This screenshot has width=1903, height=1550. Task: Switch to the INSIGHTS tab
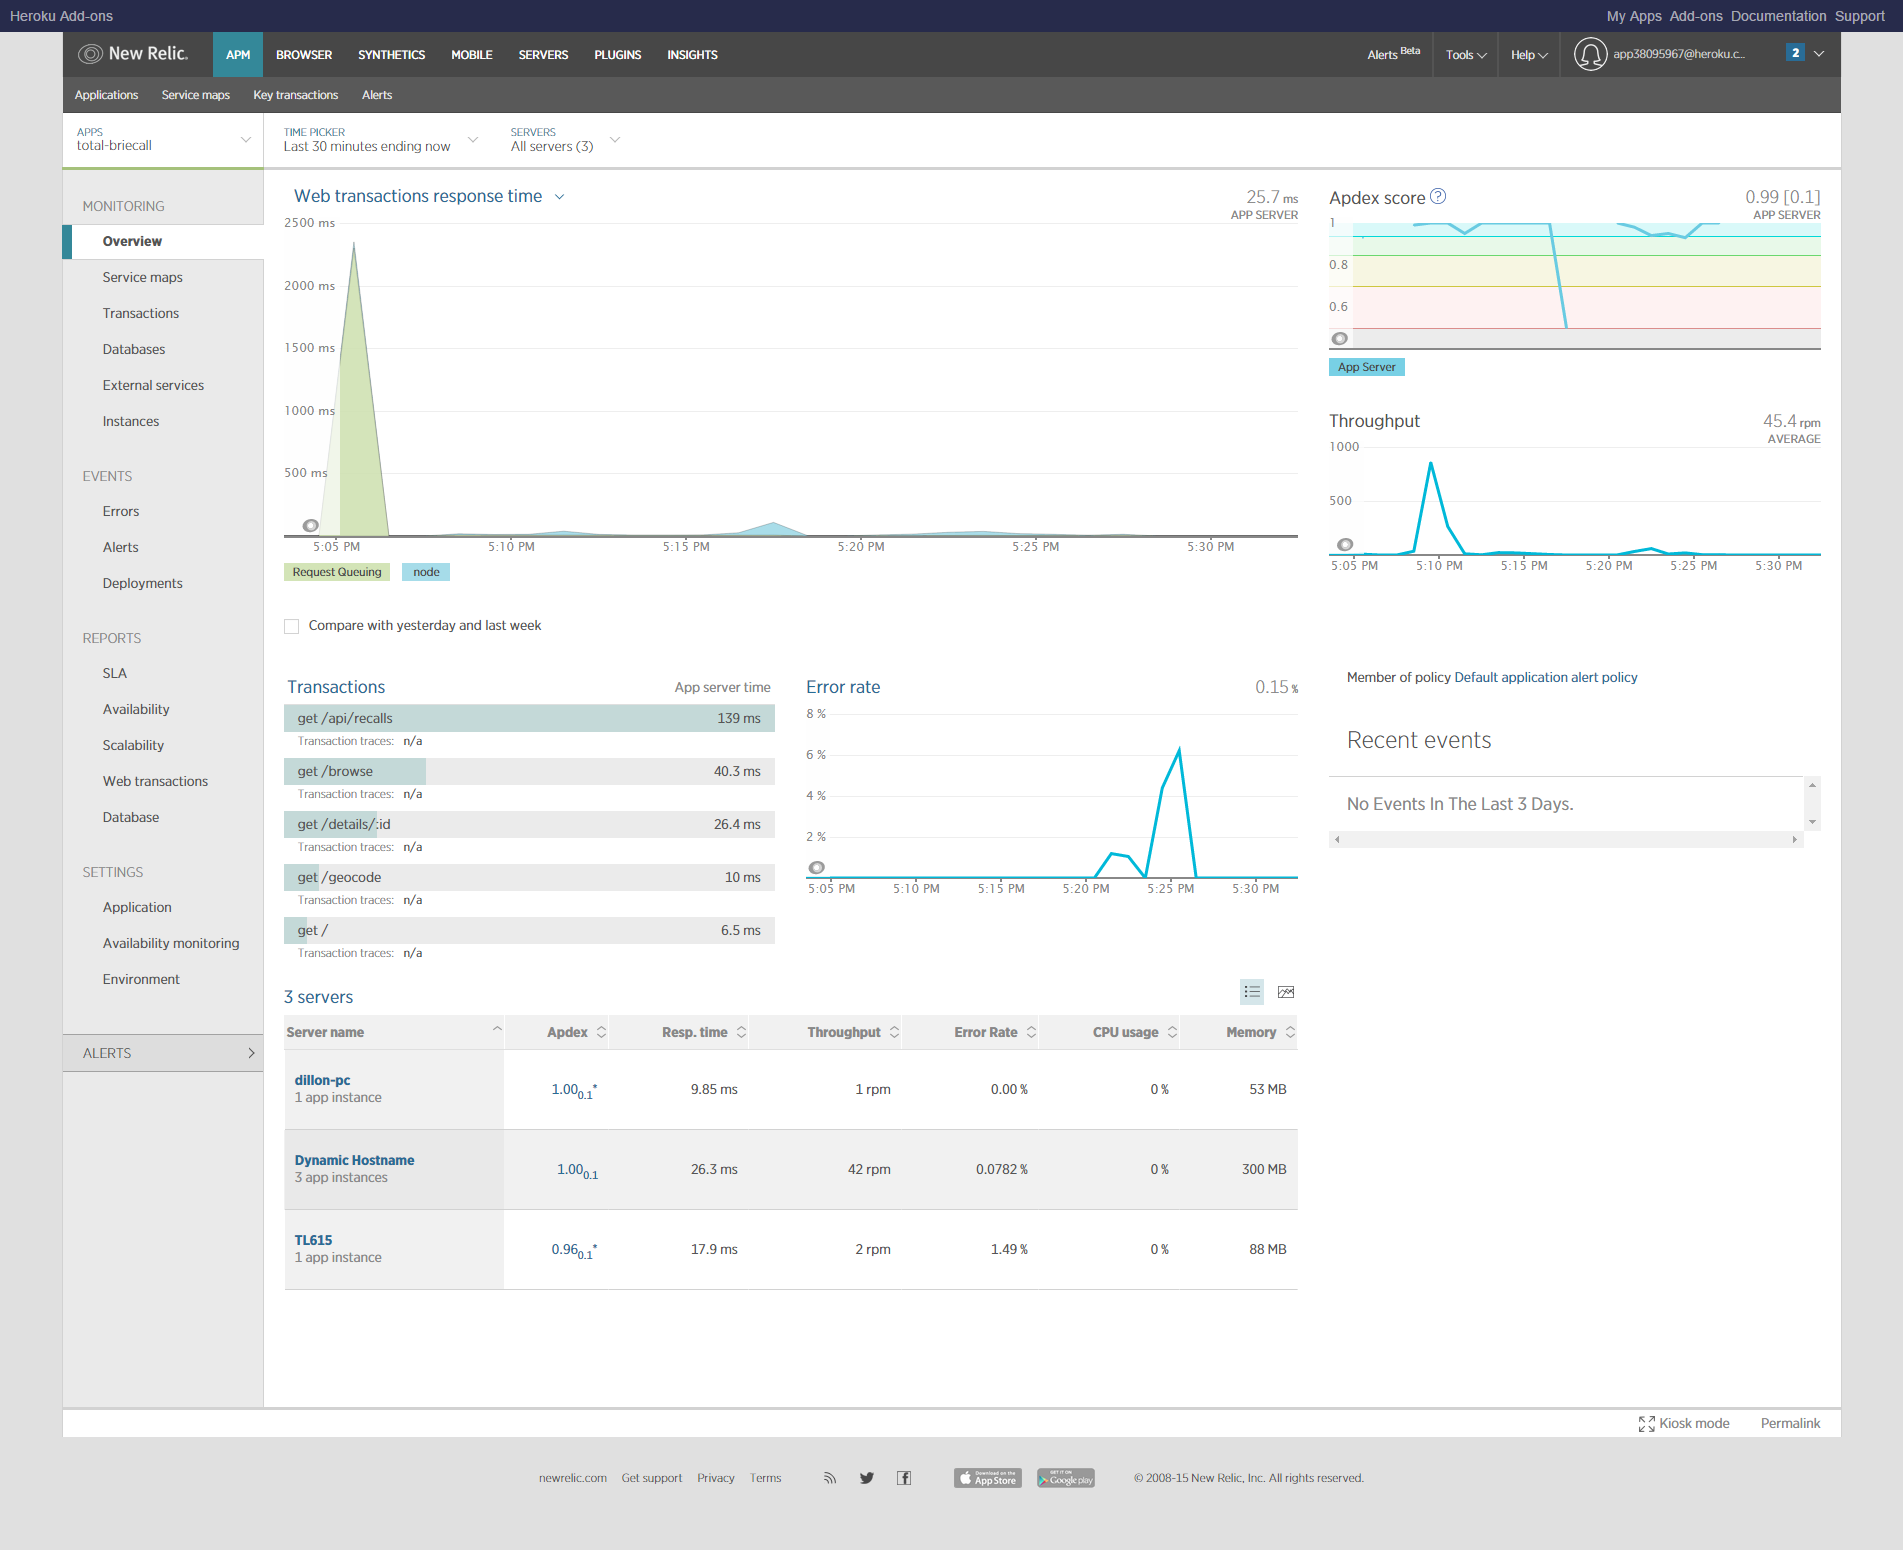(x=692, y=55)
